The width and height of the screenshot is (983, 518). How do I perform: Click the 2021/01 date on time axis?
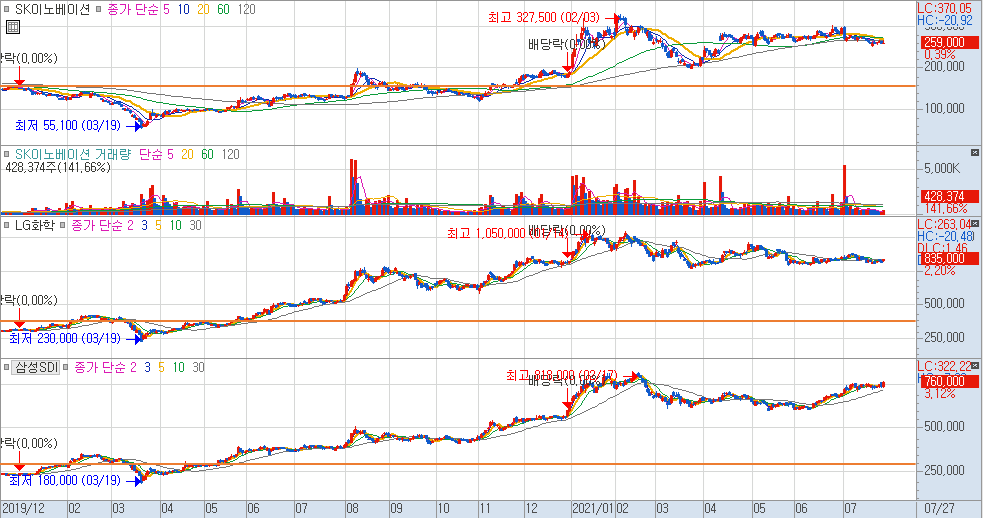(x=593, y=509)
